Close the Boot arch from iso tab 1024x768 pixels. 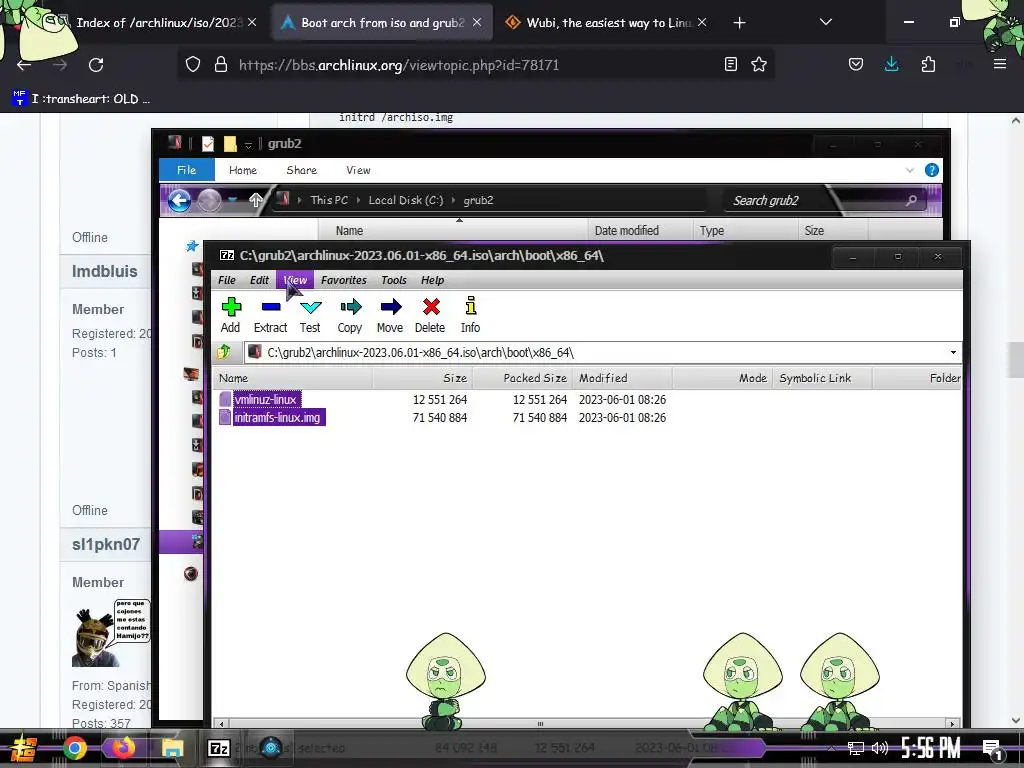pos(477,23)
